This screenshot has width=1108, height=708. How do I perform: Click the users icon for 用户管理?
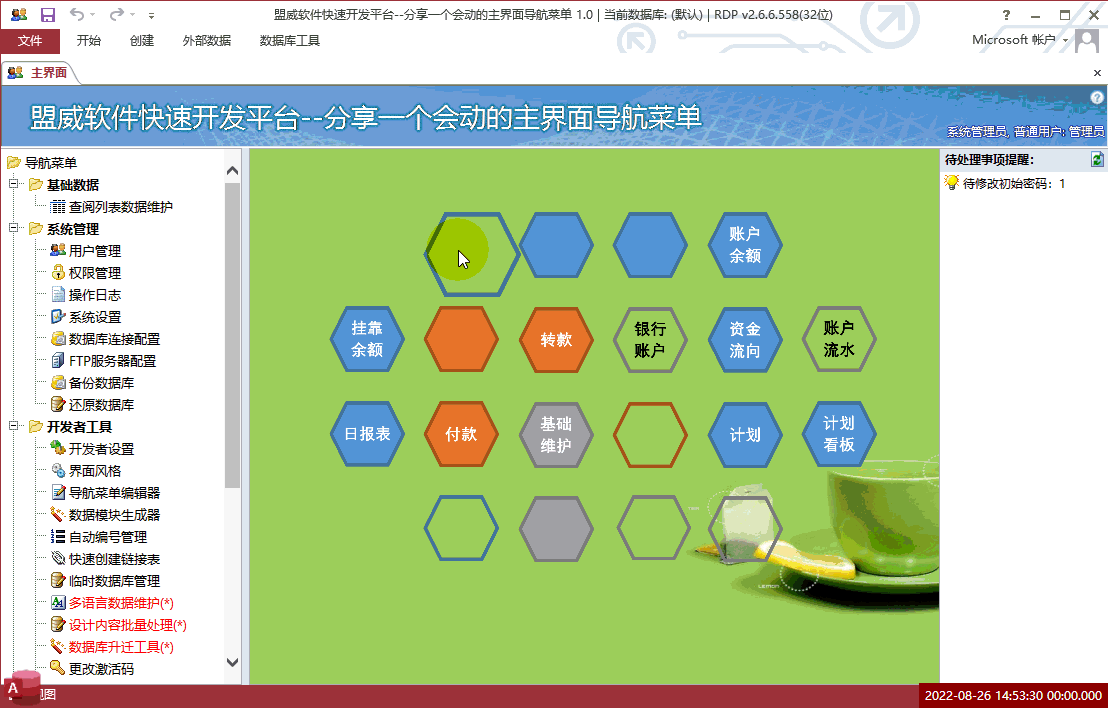58,251
